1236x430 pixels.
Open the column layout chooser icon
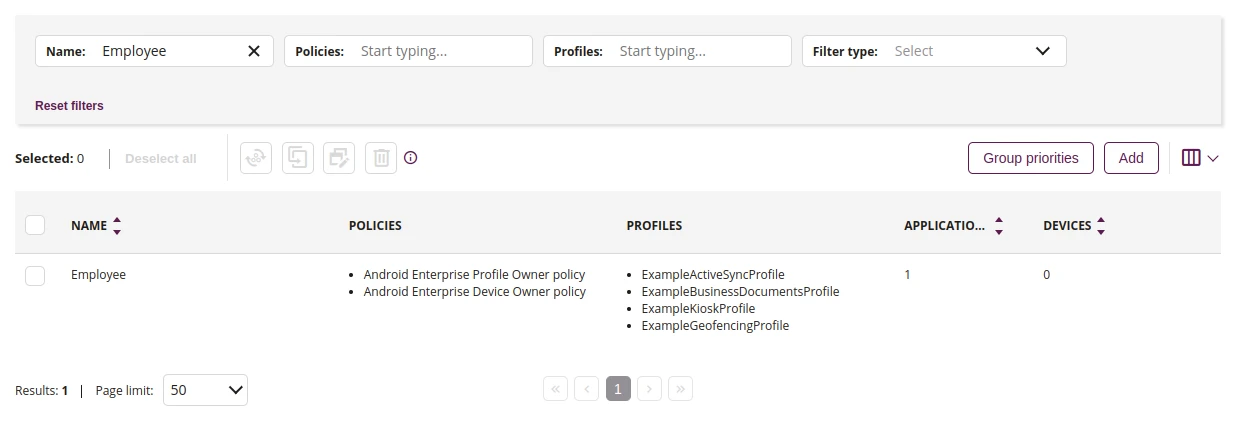click(x=1200, y=158)
